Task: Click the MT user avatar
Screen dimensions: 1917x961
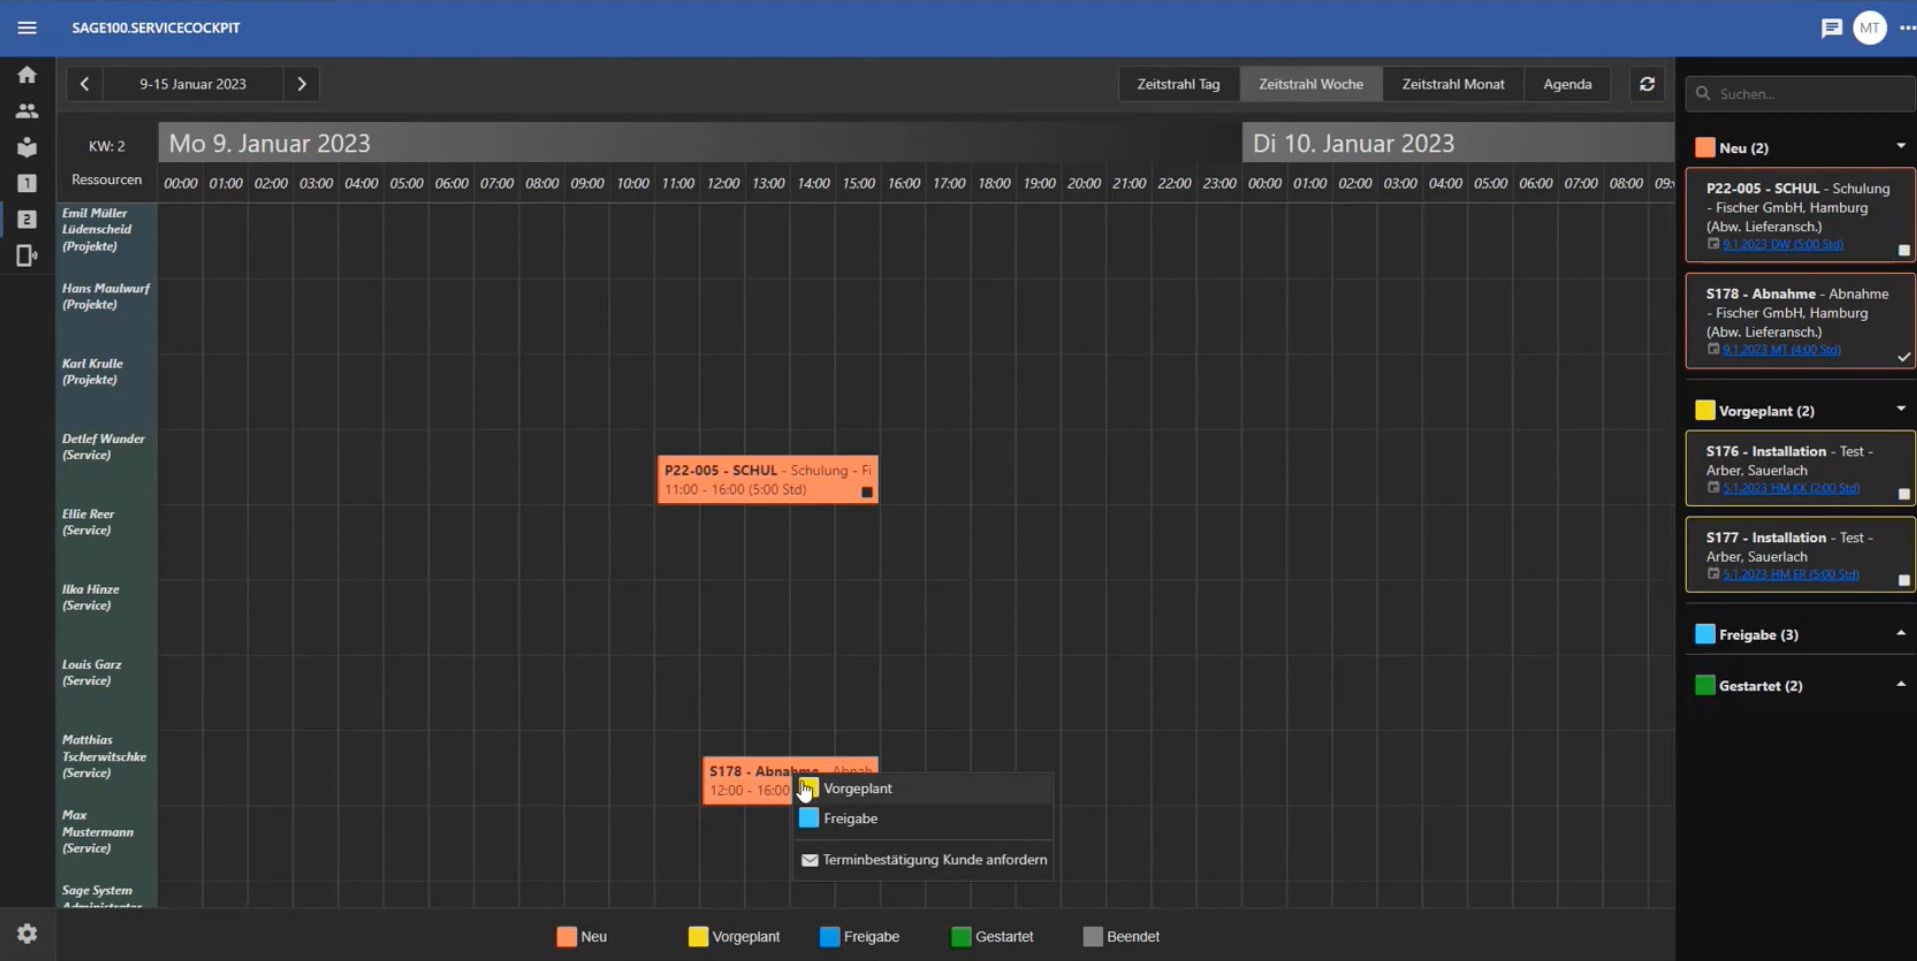Action: [x=1869, y=28]
